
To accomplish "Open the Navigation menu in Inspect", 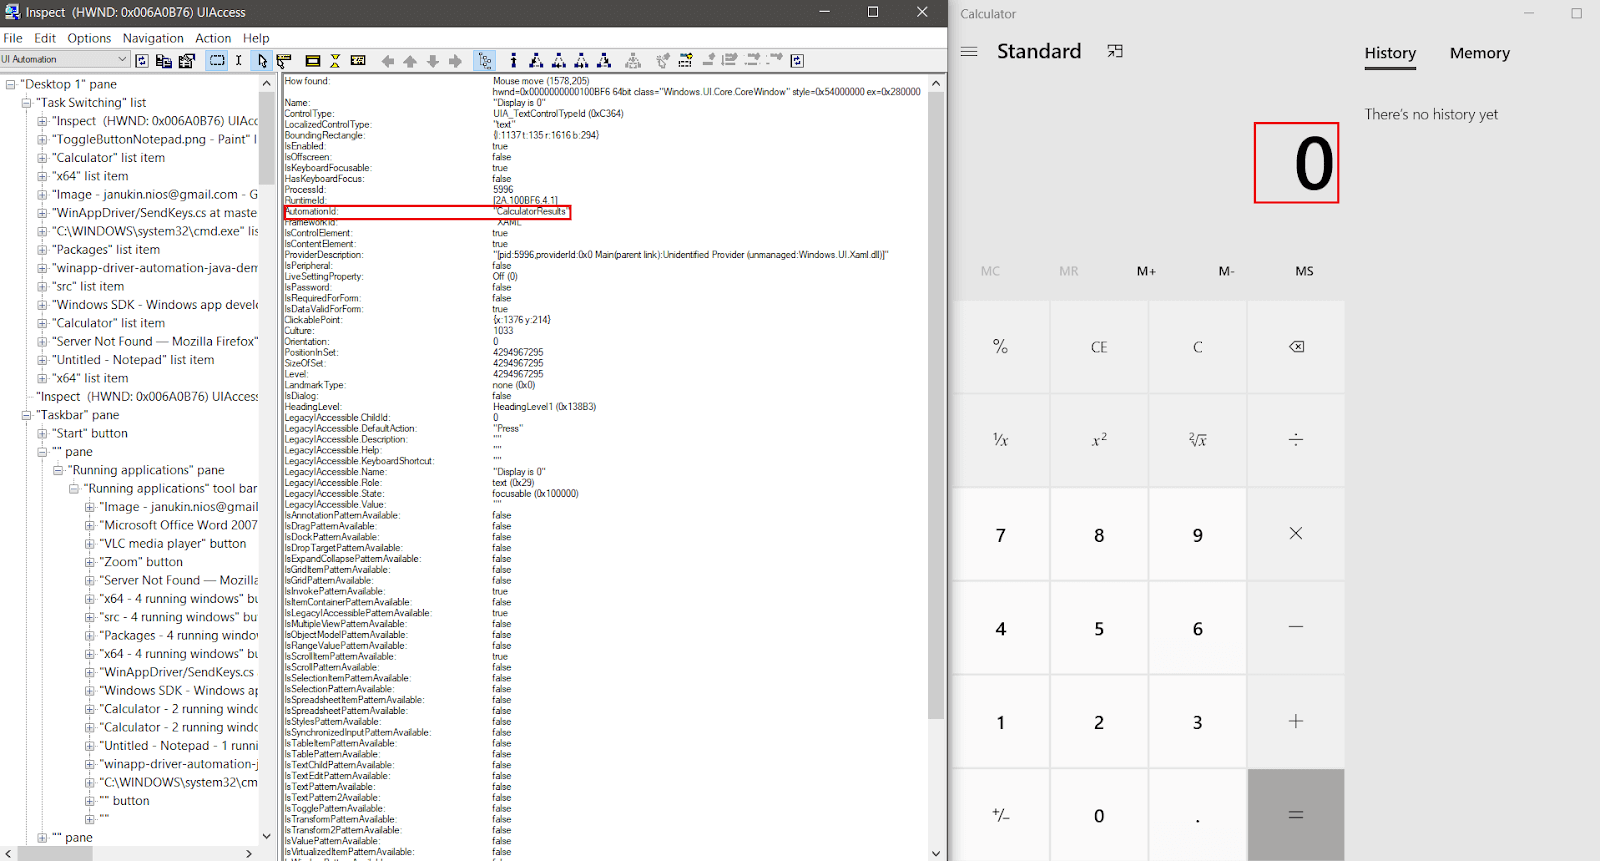I will pyautogui.click(x=153, y=38).
